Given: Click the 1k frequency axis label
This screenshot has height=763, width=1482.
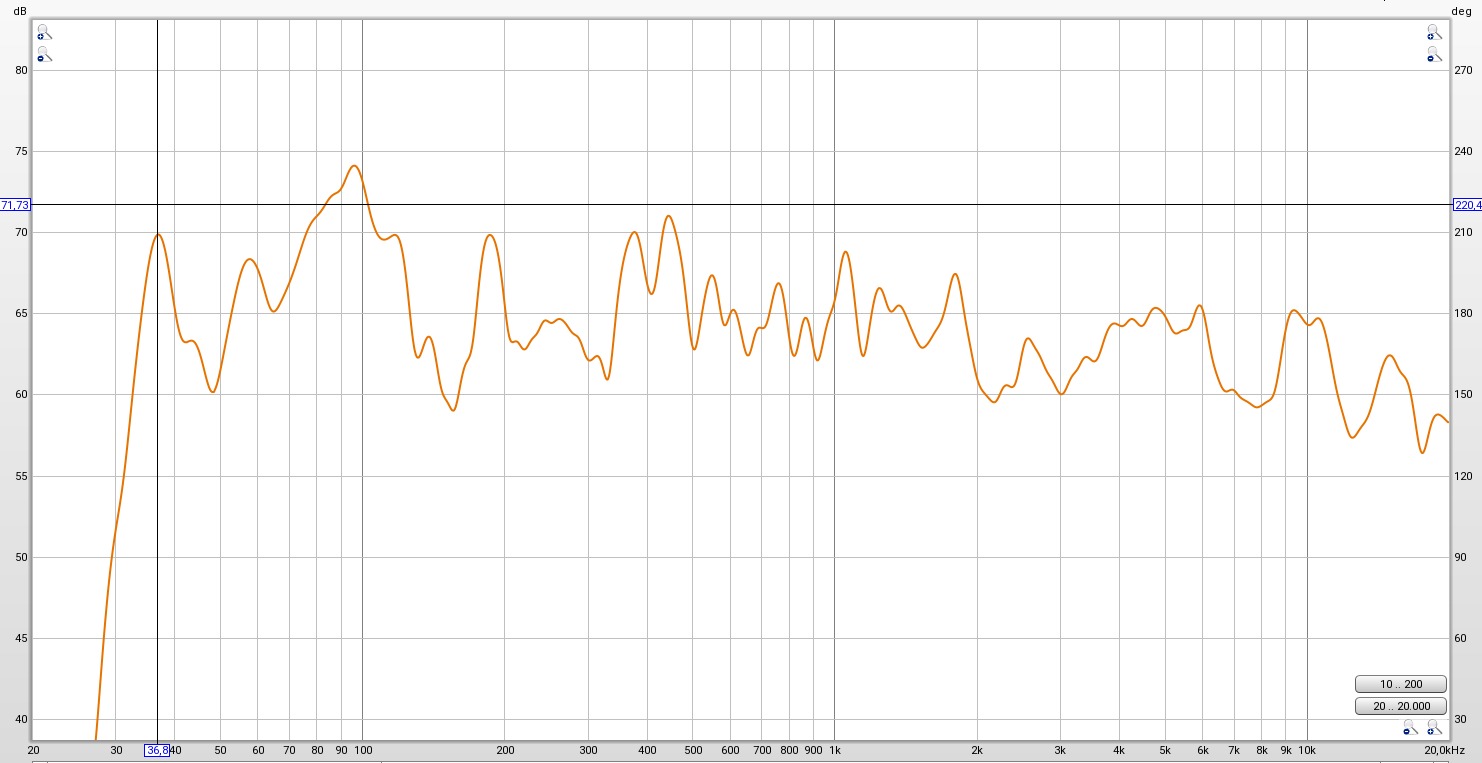Looking at the screenshot, I should point(834,750).
